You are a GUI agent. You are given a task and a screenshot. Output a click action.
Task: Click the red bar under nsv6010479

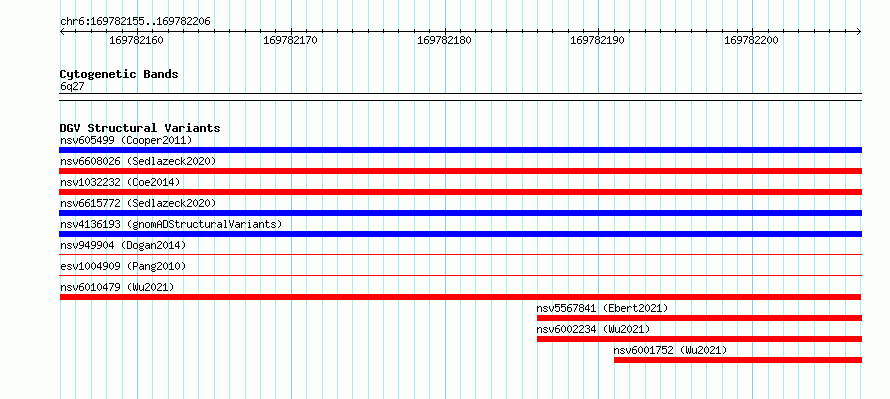(460, 297)
